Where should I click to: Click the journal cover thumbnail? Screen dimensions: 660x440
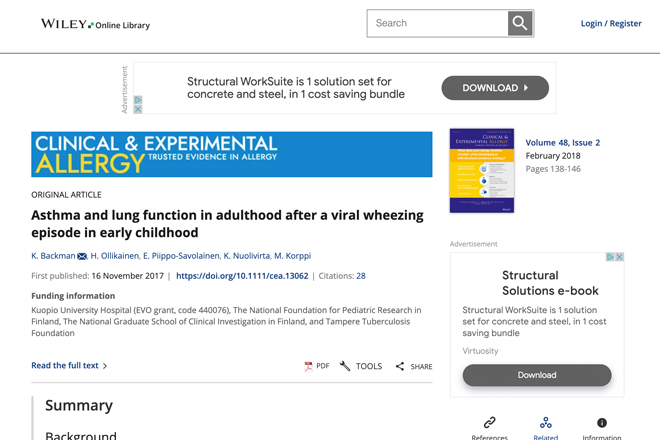click(x=482, y=171)
